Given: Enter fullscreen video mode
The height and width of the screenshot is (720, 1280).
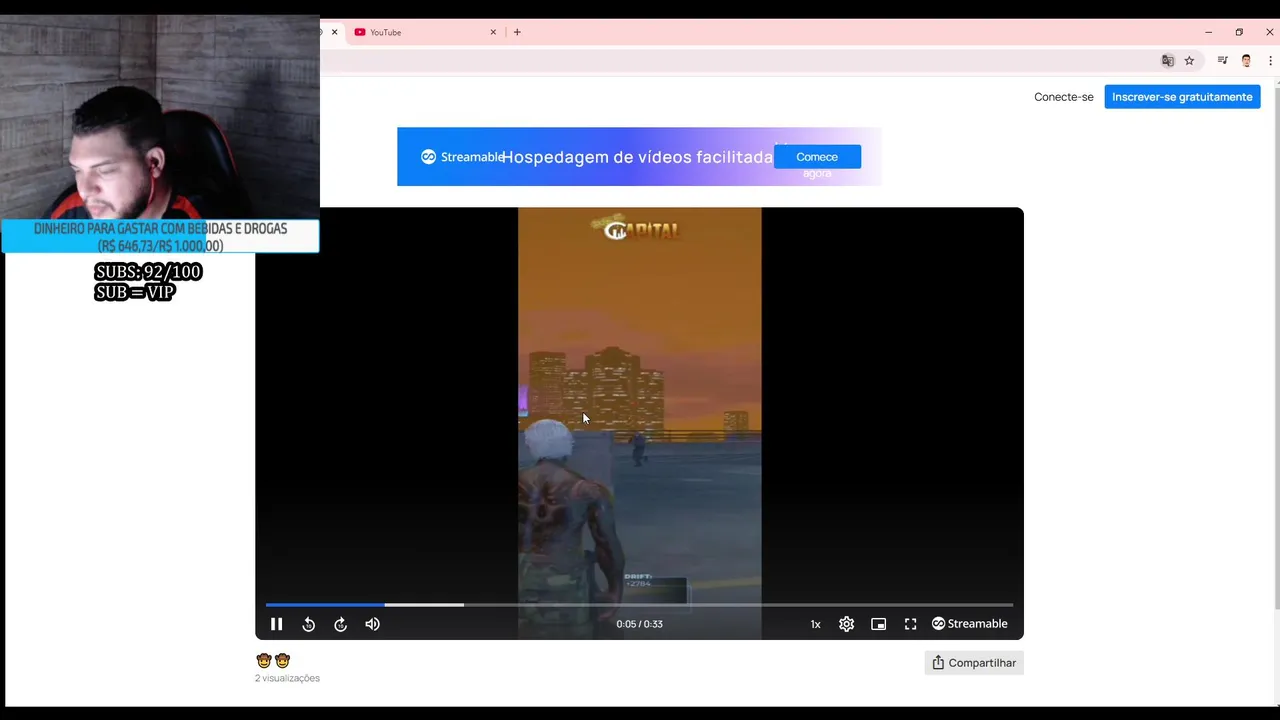Looking at the screenshot, I should (911, 624).
